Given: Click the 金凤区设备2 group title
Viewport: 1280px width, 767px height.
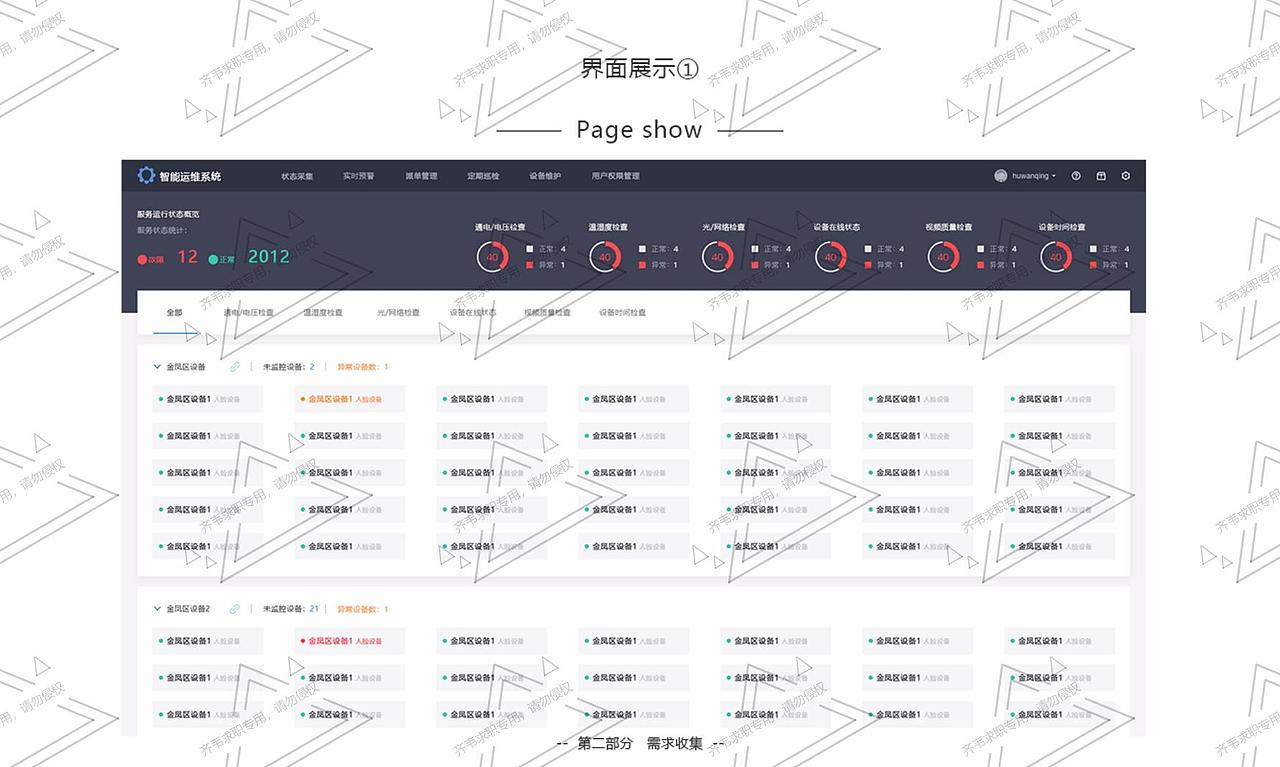Looking at the screenshot, I should point(188,609).
